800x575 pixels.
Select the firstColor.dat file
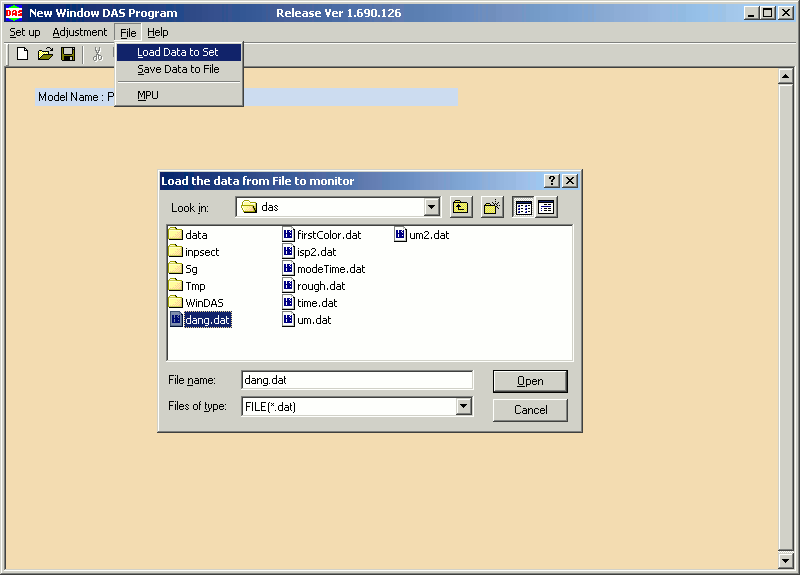322,235
